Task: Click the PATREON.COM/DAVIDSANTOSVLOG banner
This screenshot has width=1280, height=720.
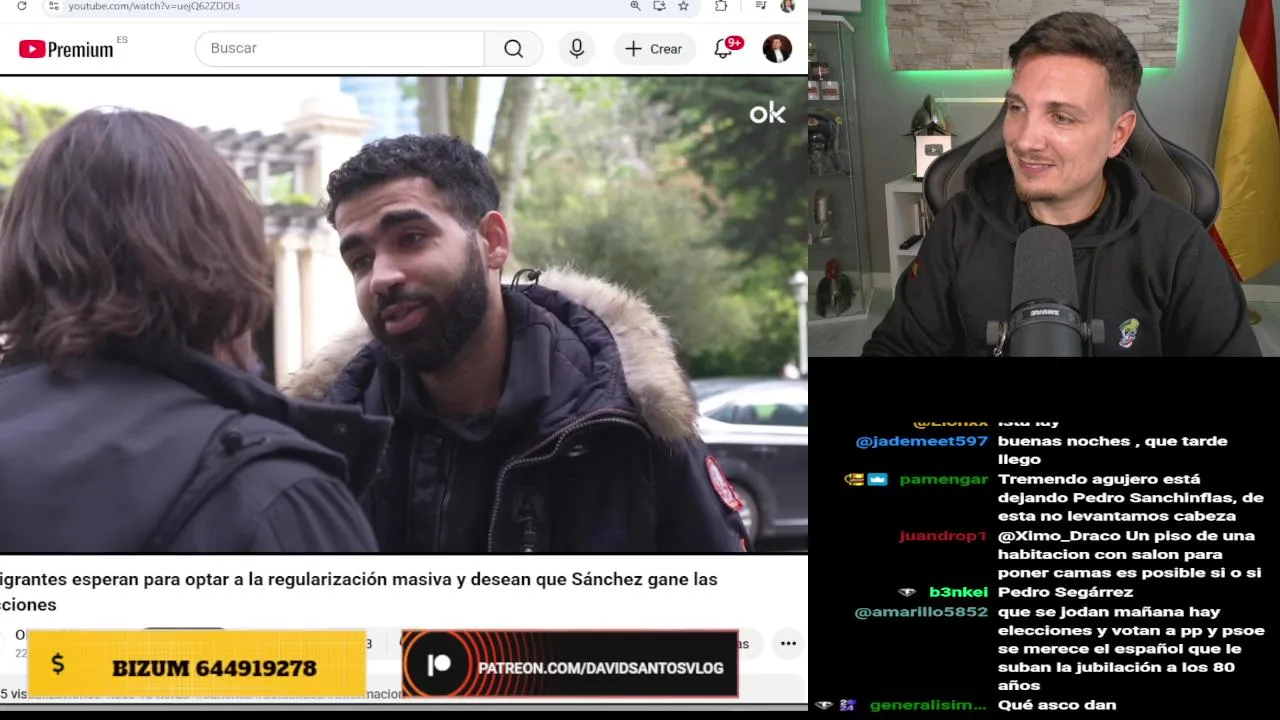Action: point(570,664)
